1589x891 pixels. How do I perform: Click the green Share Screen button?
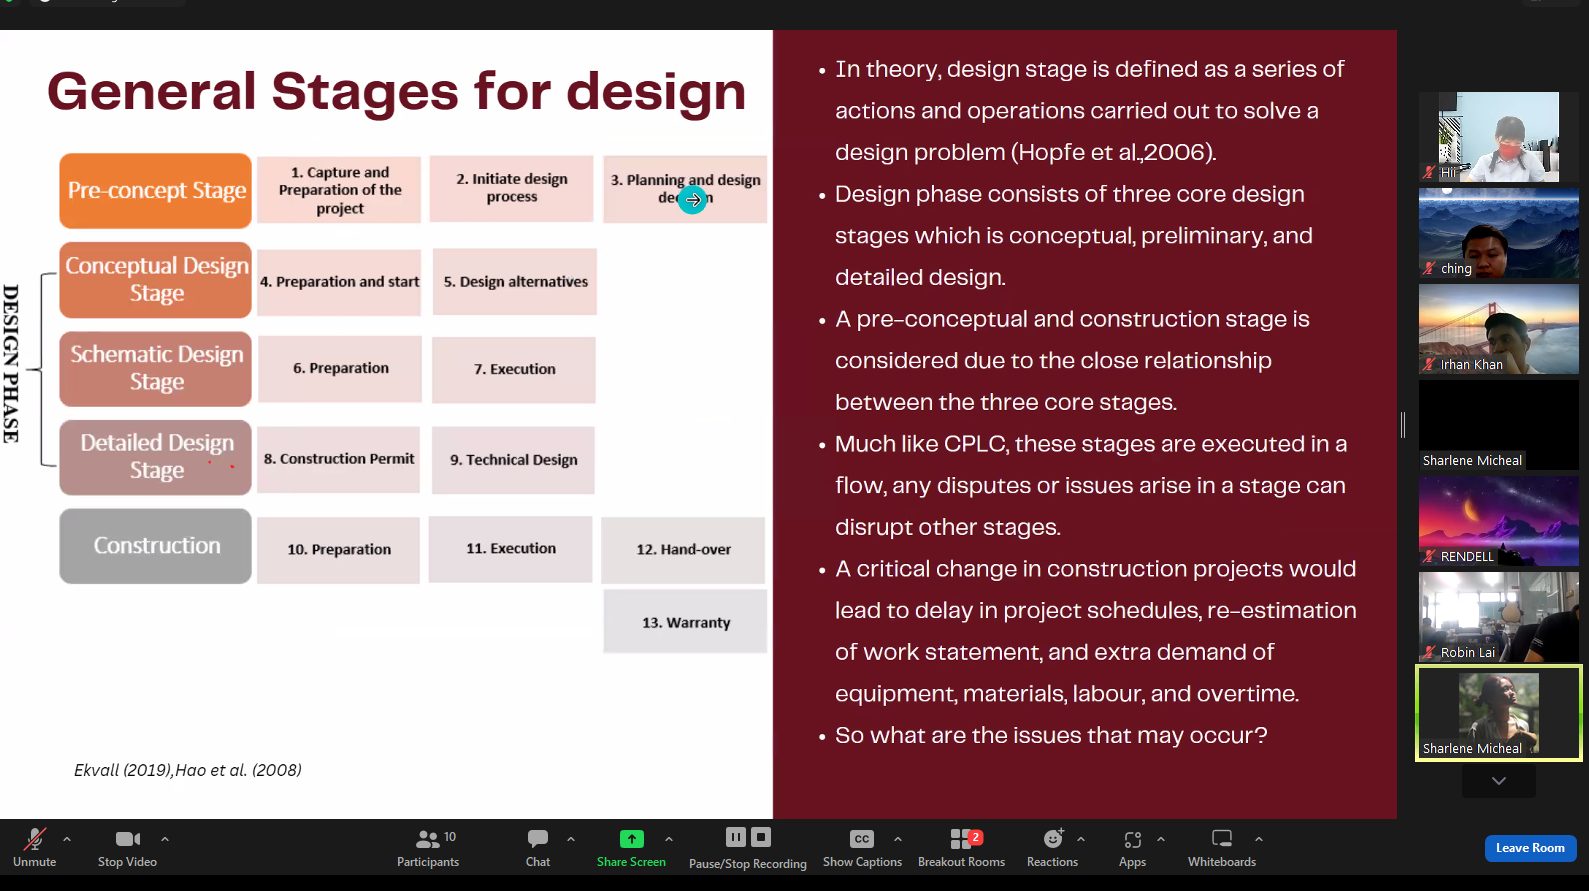[631, 847]
